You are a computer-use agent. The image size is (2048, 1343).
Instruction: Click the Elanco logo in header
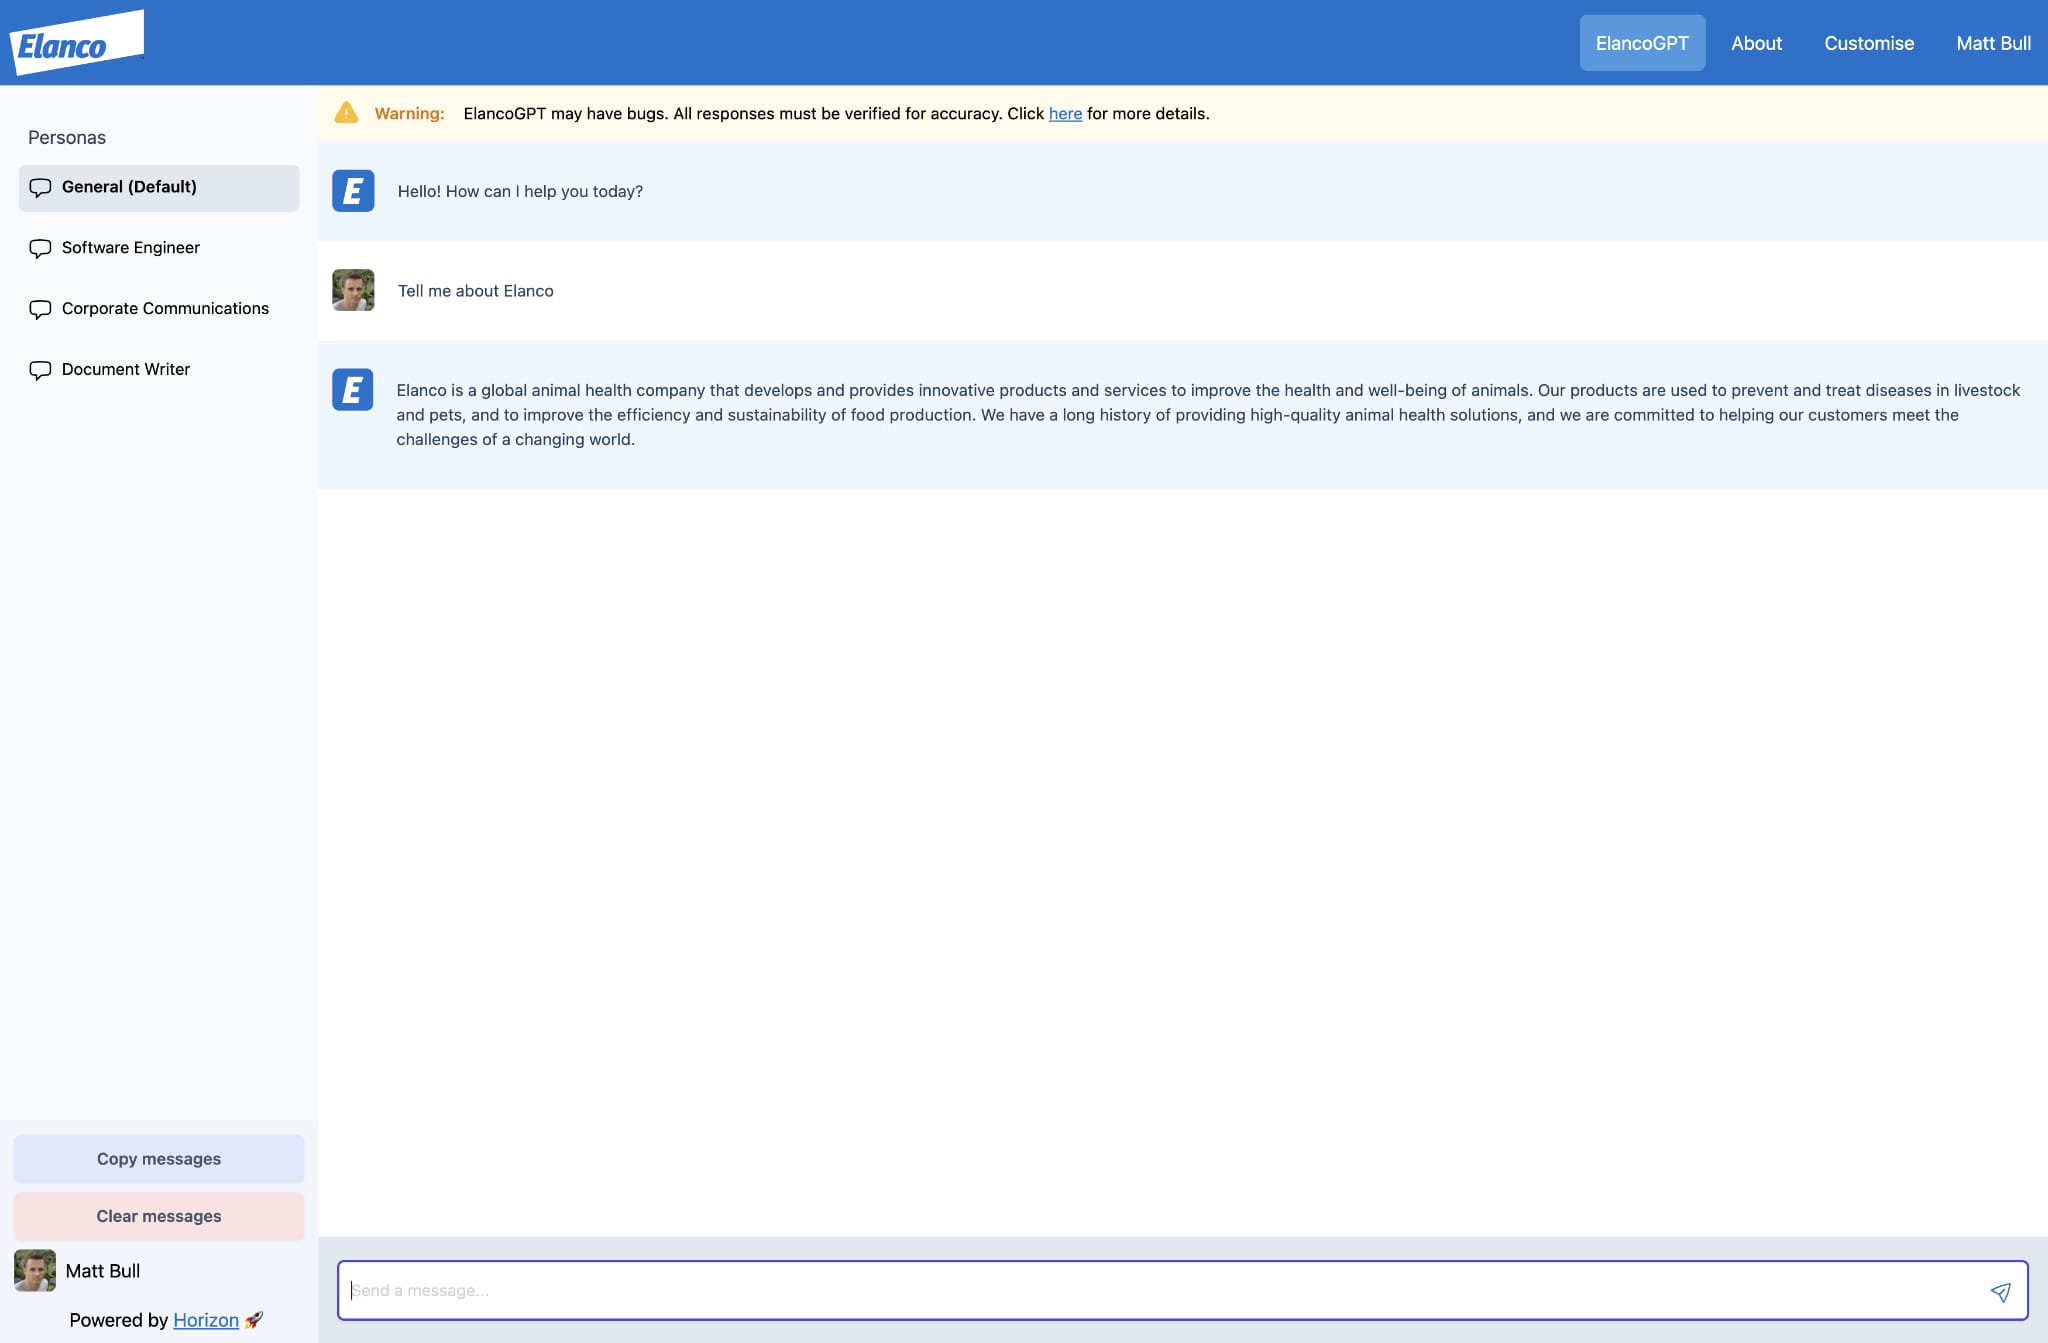click(77, 43)
